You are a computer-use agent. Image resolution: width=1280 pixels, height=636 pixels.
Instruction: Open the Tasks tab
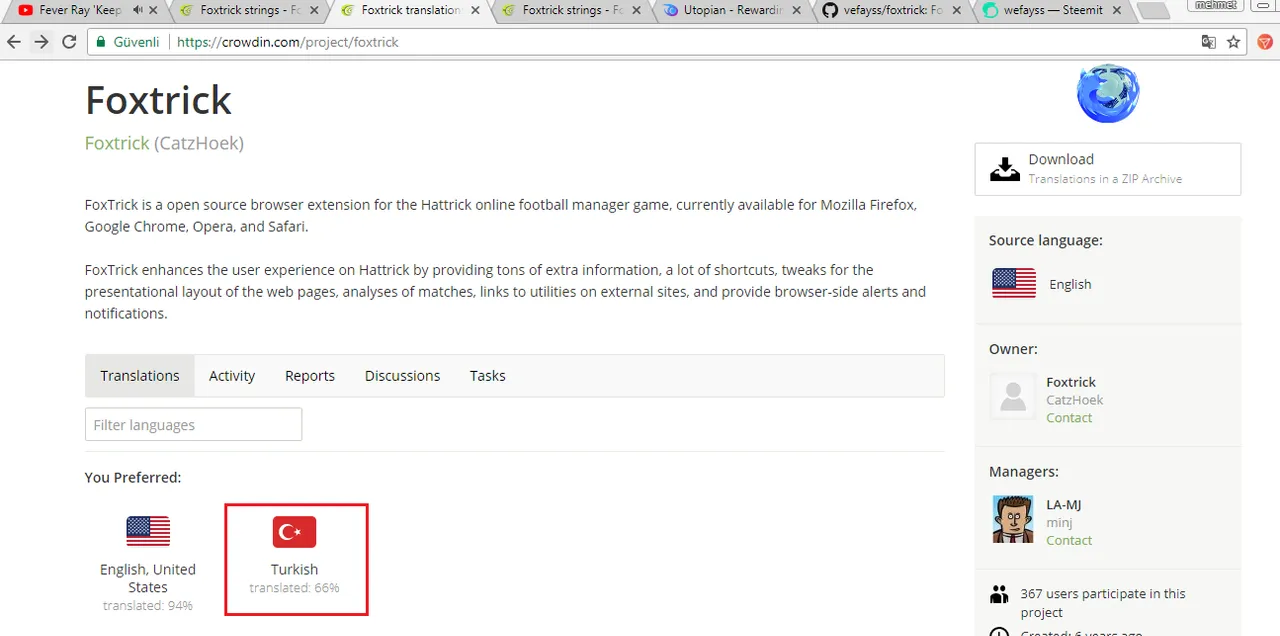click(488, 376)
